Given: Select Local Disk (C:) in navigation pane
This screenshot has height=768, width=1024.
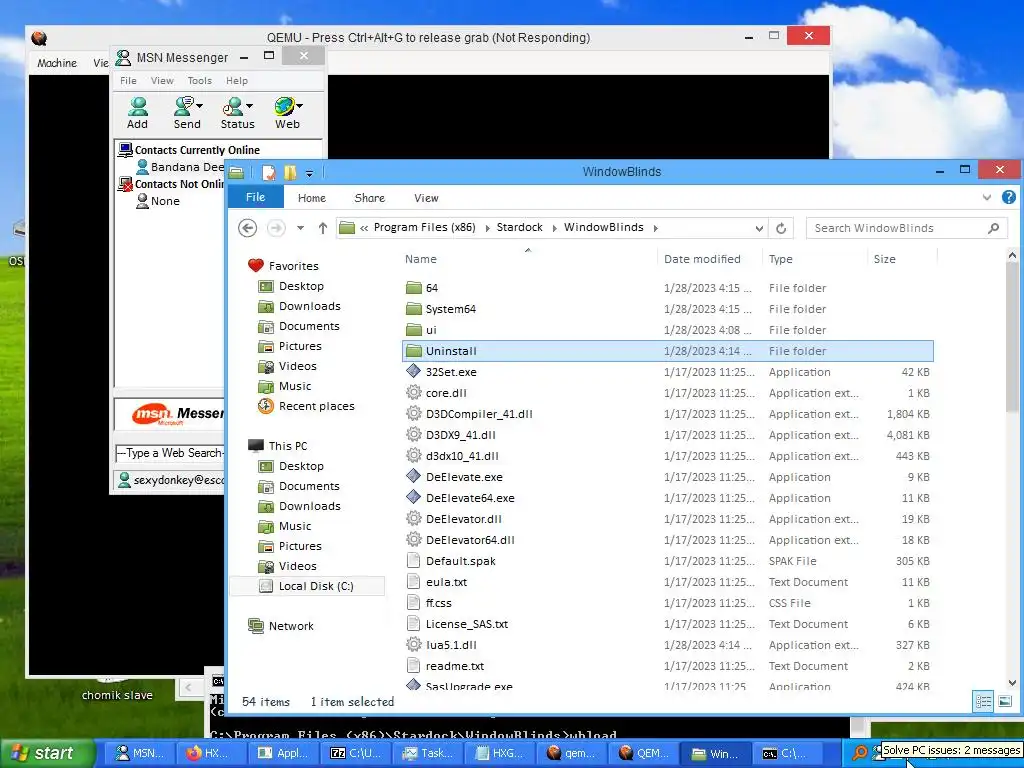Looking at the screenshot, I should (308, 586).
